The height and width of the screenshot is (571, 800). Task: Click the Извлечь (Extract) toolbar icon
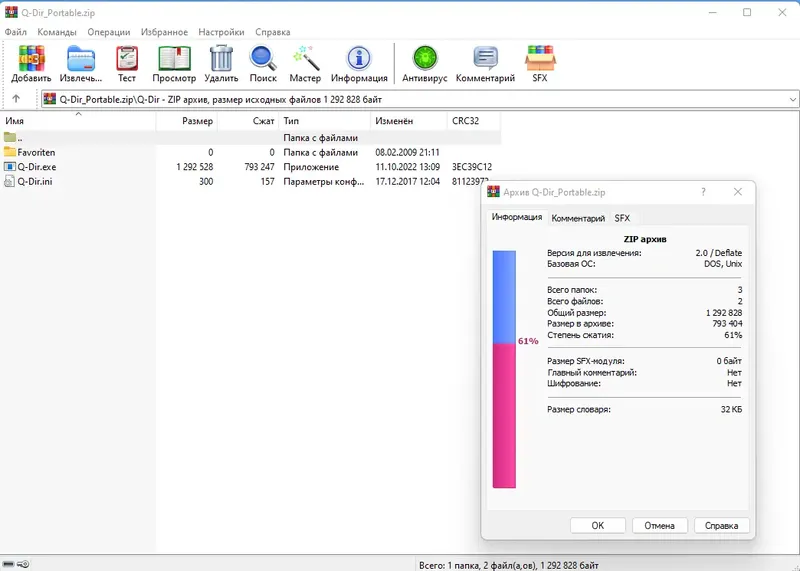point(81,58)
